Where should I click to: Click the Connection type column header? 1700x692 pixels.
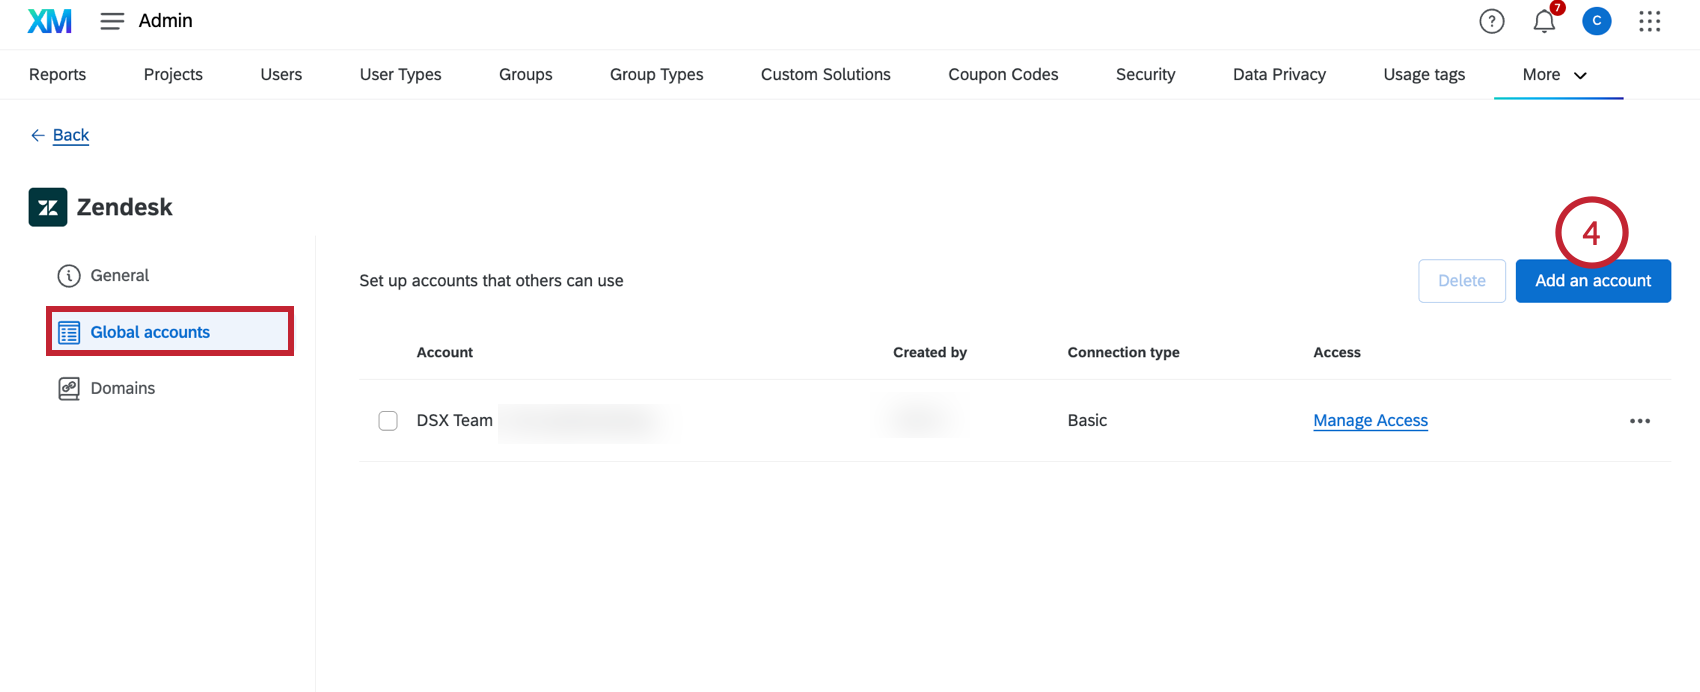point(1123,353)
